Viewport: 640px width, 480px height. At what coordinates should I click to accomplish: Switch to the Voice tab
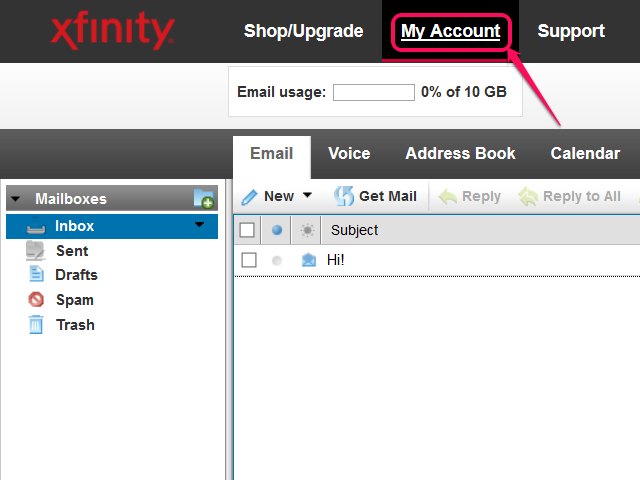349,153
